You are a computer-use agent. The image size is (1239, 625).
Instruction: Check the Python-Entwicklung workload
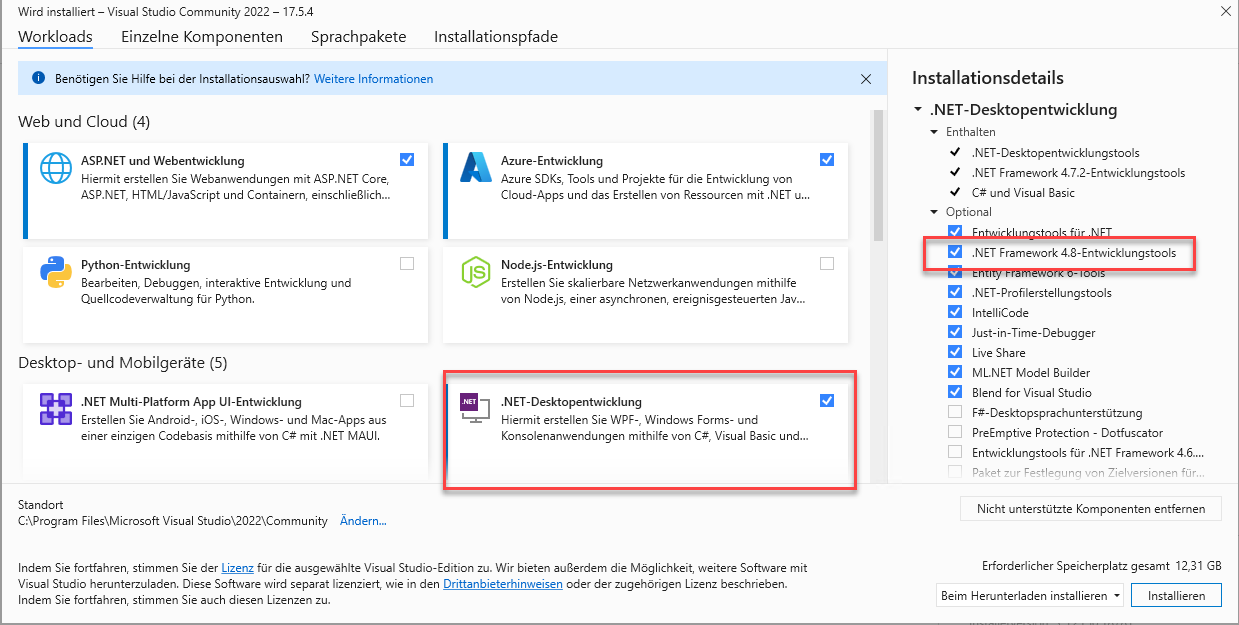[406, 264]
